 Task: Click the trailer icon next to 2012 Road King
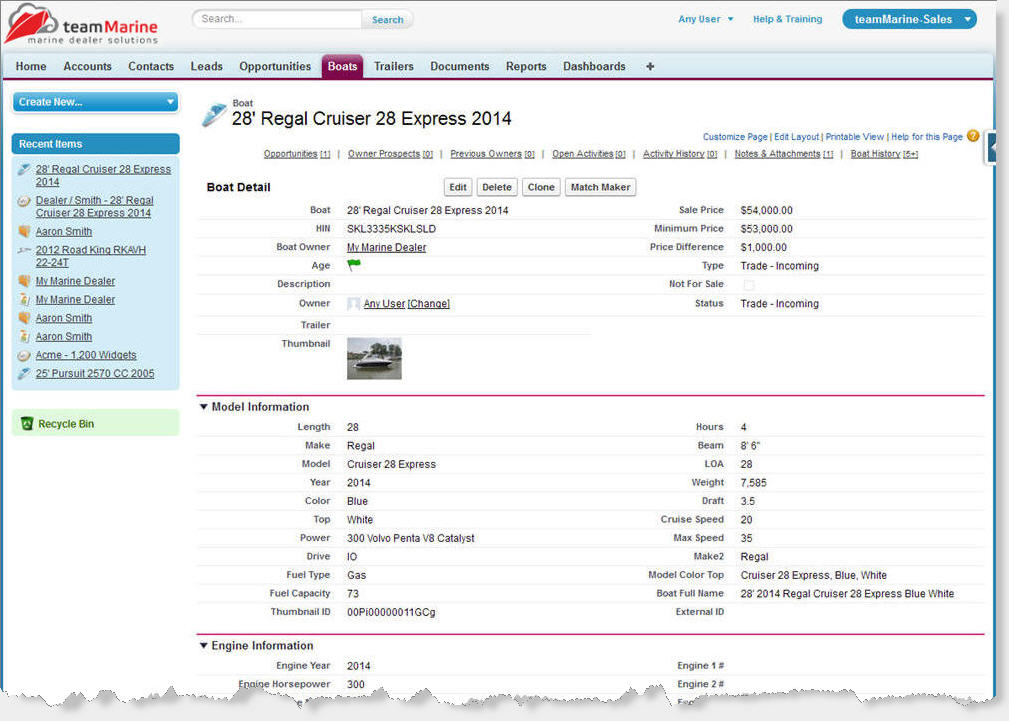click(25, 250)
